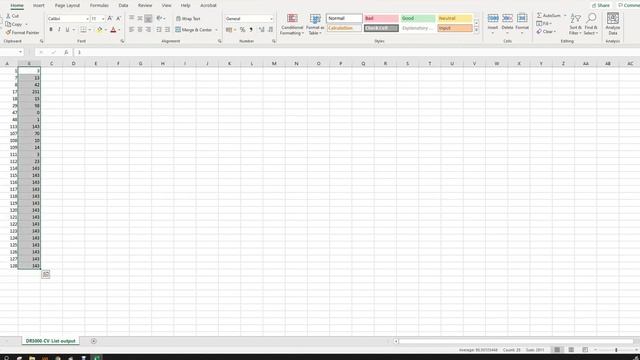Toggle Italic formatting
The image size is (640, 360).
point(59,30)
